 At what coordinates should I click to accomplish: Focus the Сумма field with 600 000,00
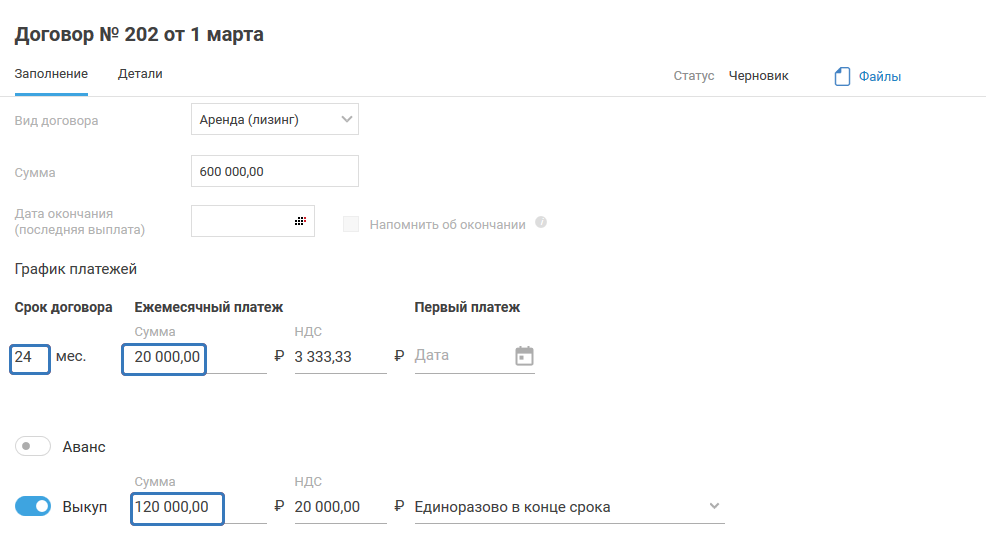(274, 171)
